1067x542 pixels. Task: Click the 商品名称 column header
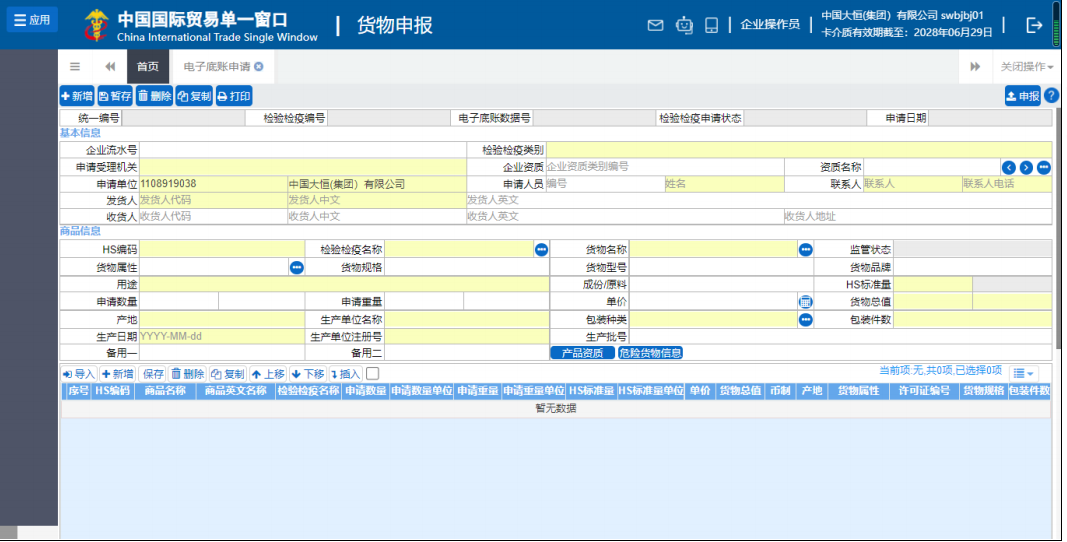[165, 391]
